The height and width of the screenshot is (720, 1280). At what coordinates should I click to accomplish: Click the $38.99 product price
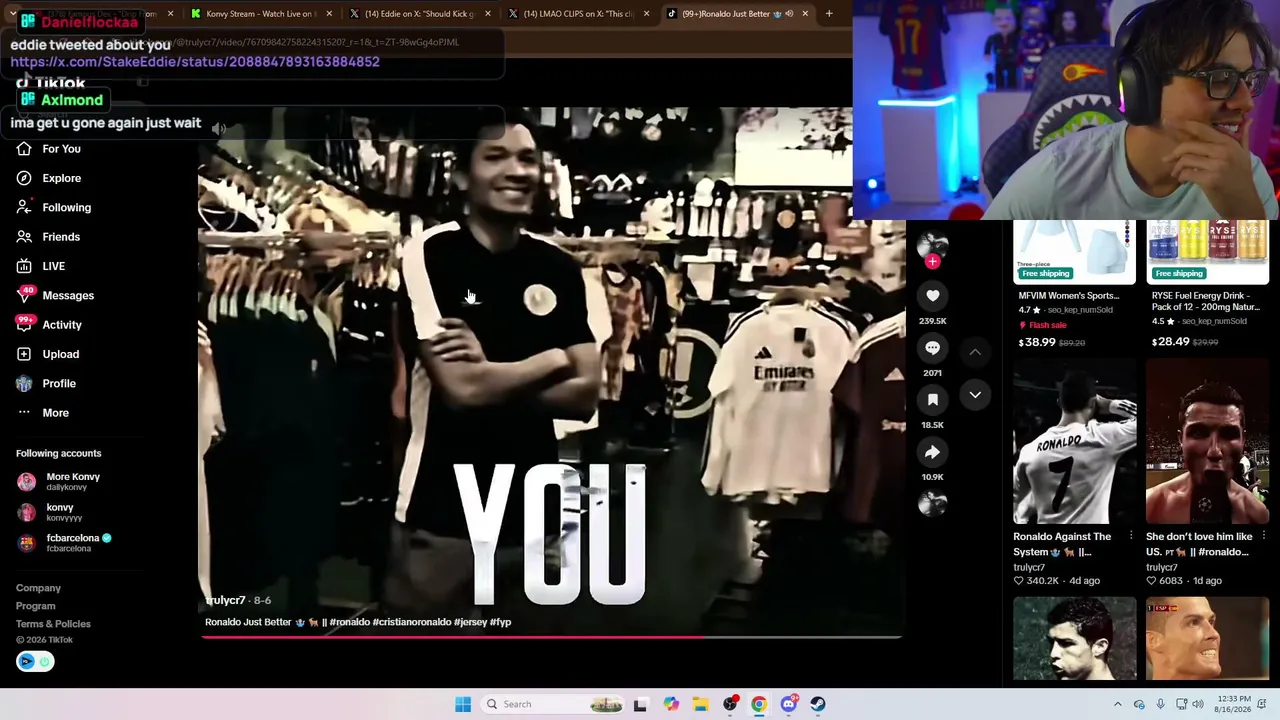tap(1037, 342)
